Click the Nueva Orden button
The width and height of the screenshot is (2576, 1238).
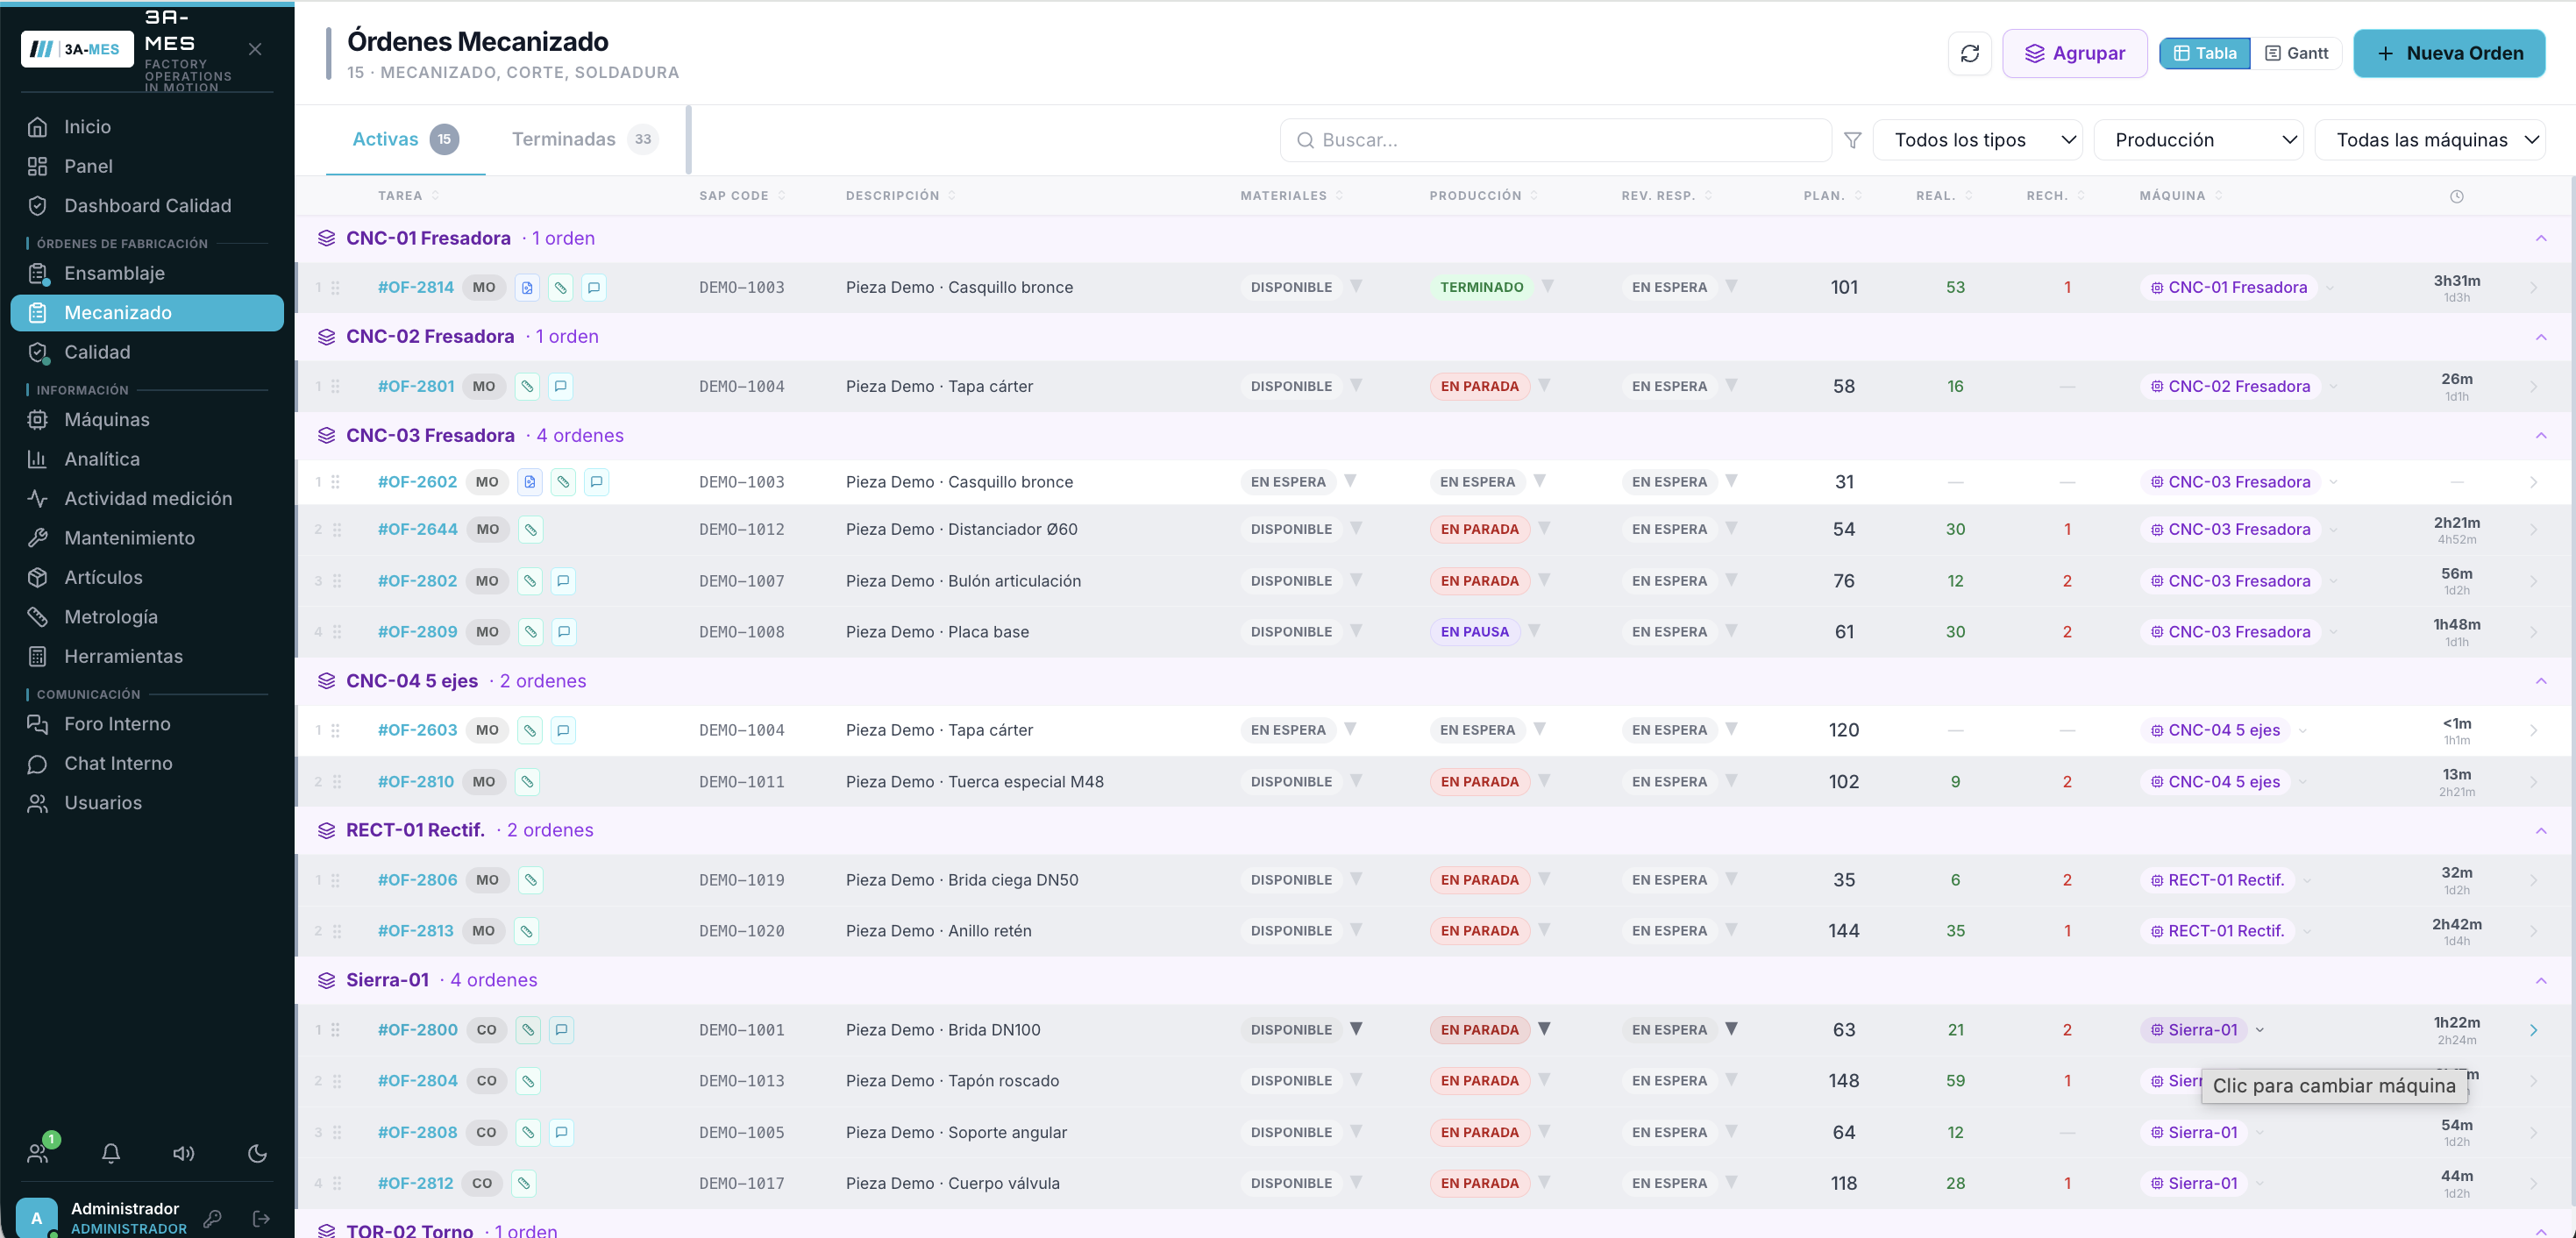coord(2449,53)
